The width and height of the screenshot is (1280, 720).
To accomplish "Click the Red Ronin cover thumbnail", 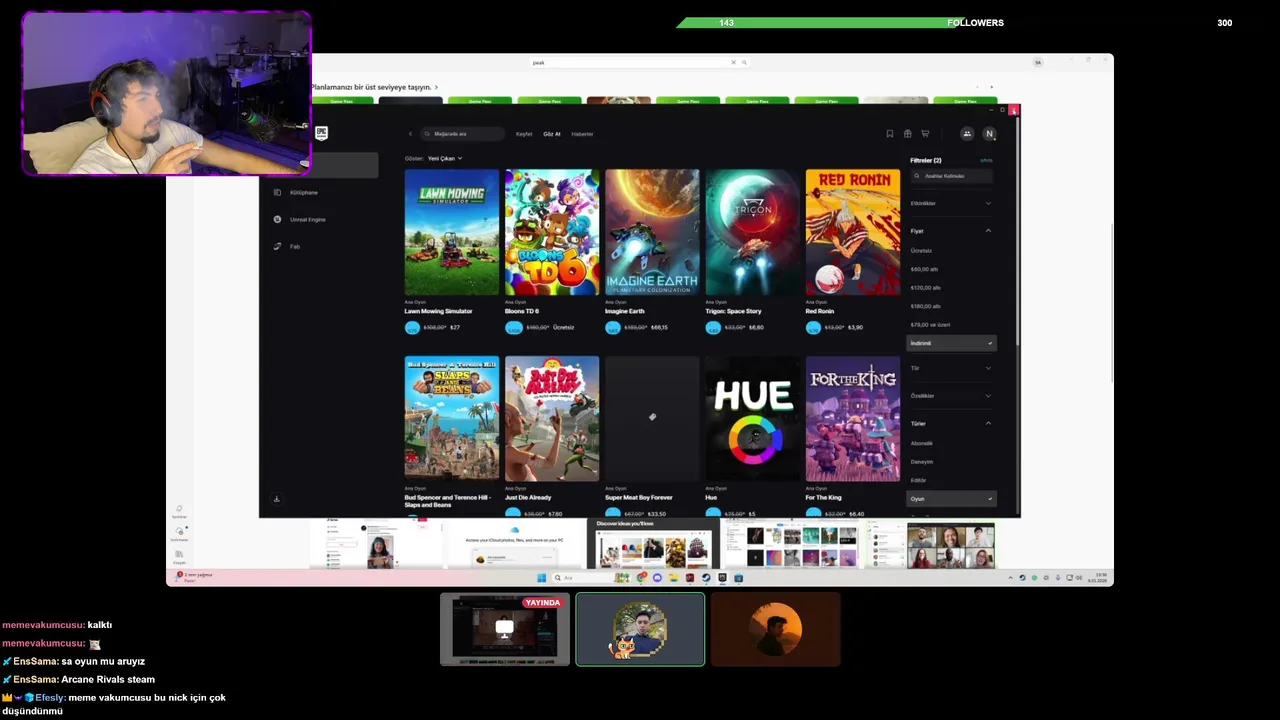I will tap(853, 232).
